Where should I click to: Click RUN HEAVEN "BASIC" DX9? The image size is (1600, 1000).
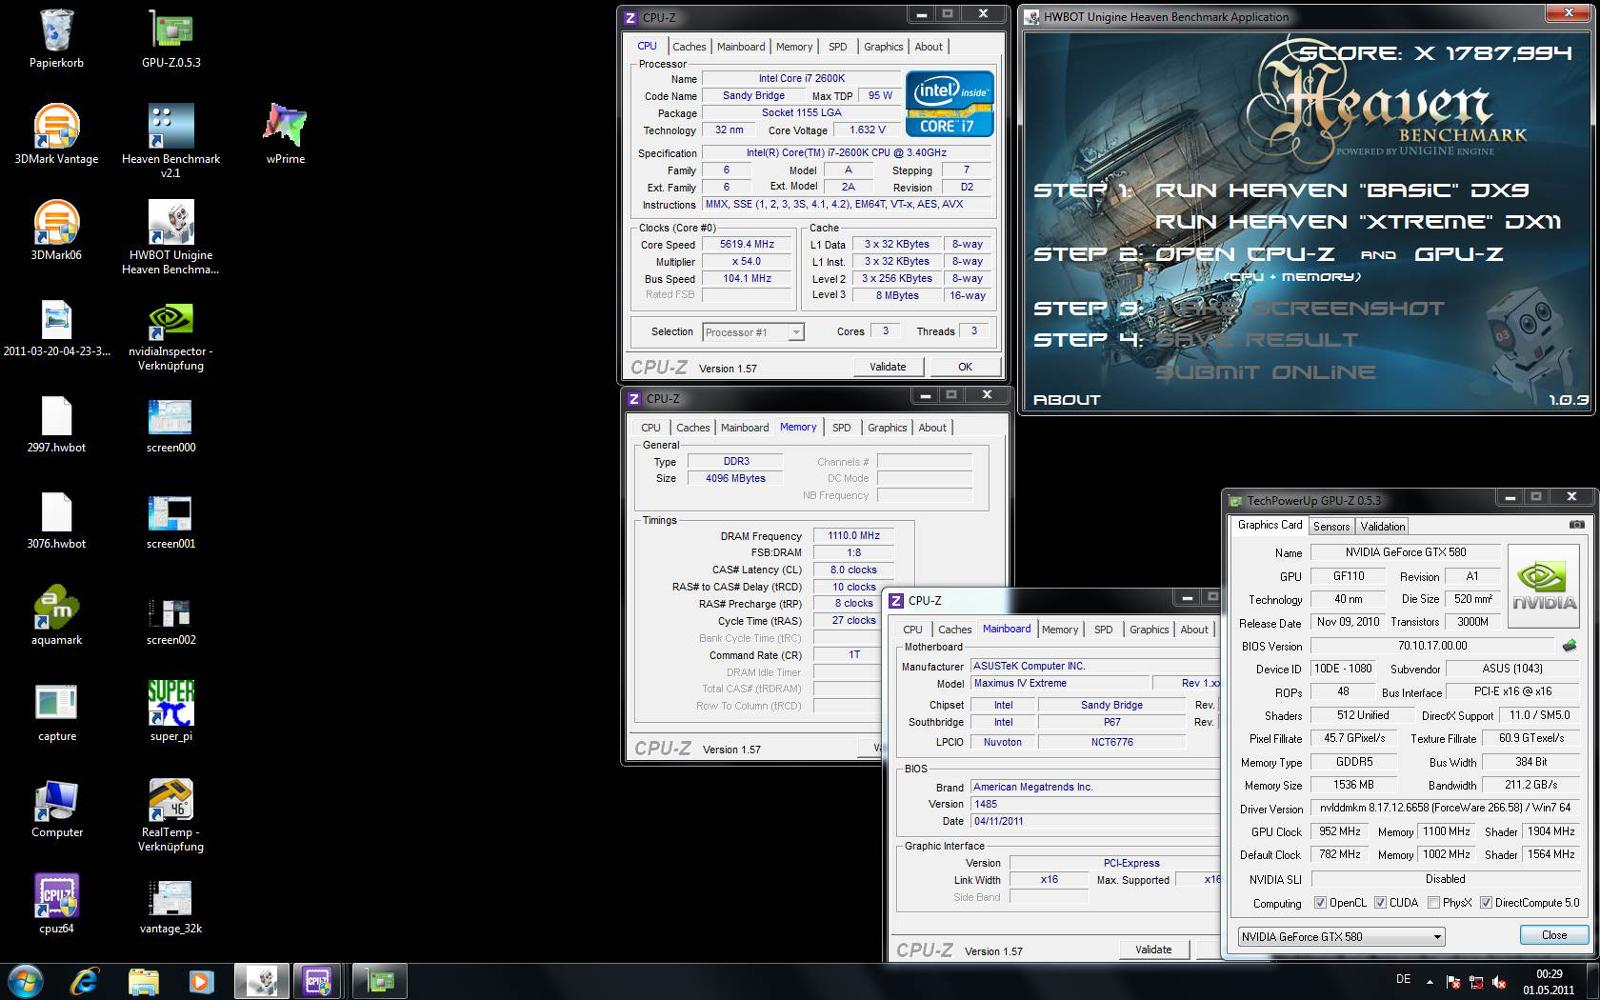point(1342,190)
